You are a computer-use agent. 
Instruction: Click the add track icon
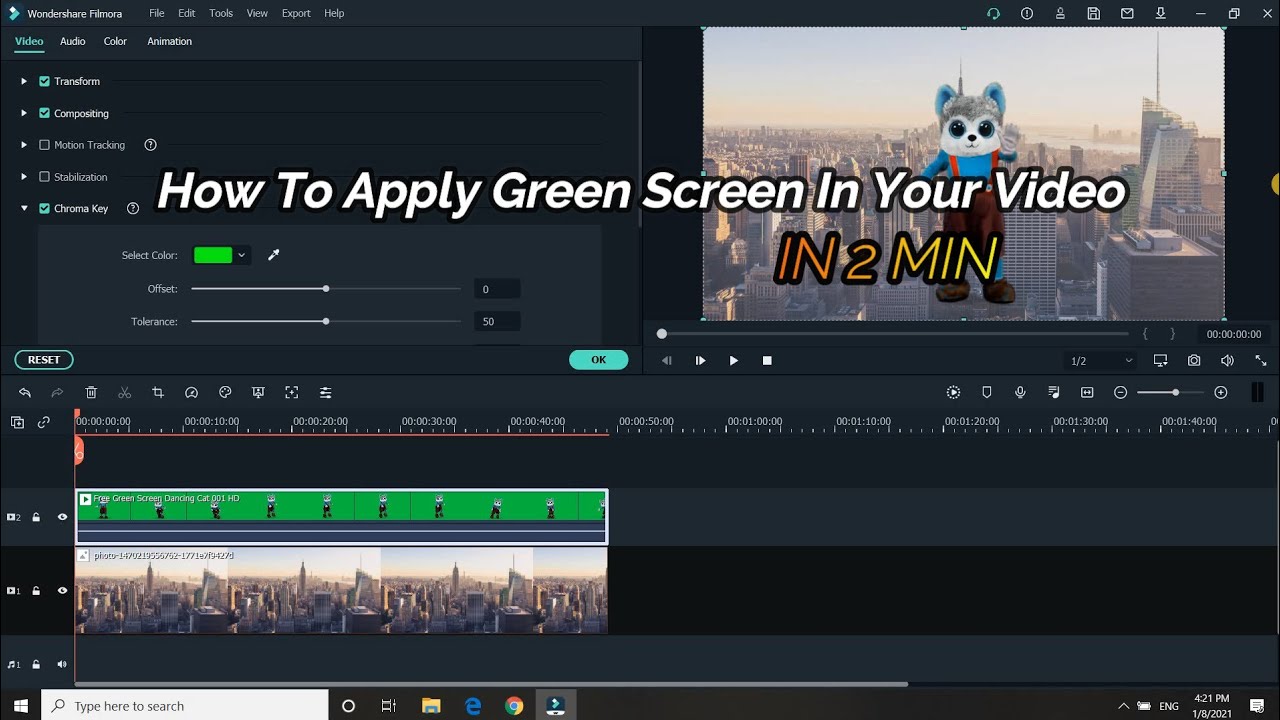17,422
